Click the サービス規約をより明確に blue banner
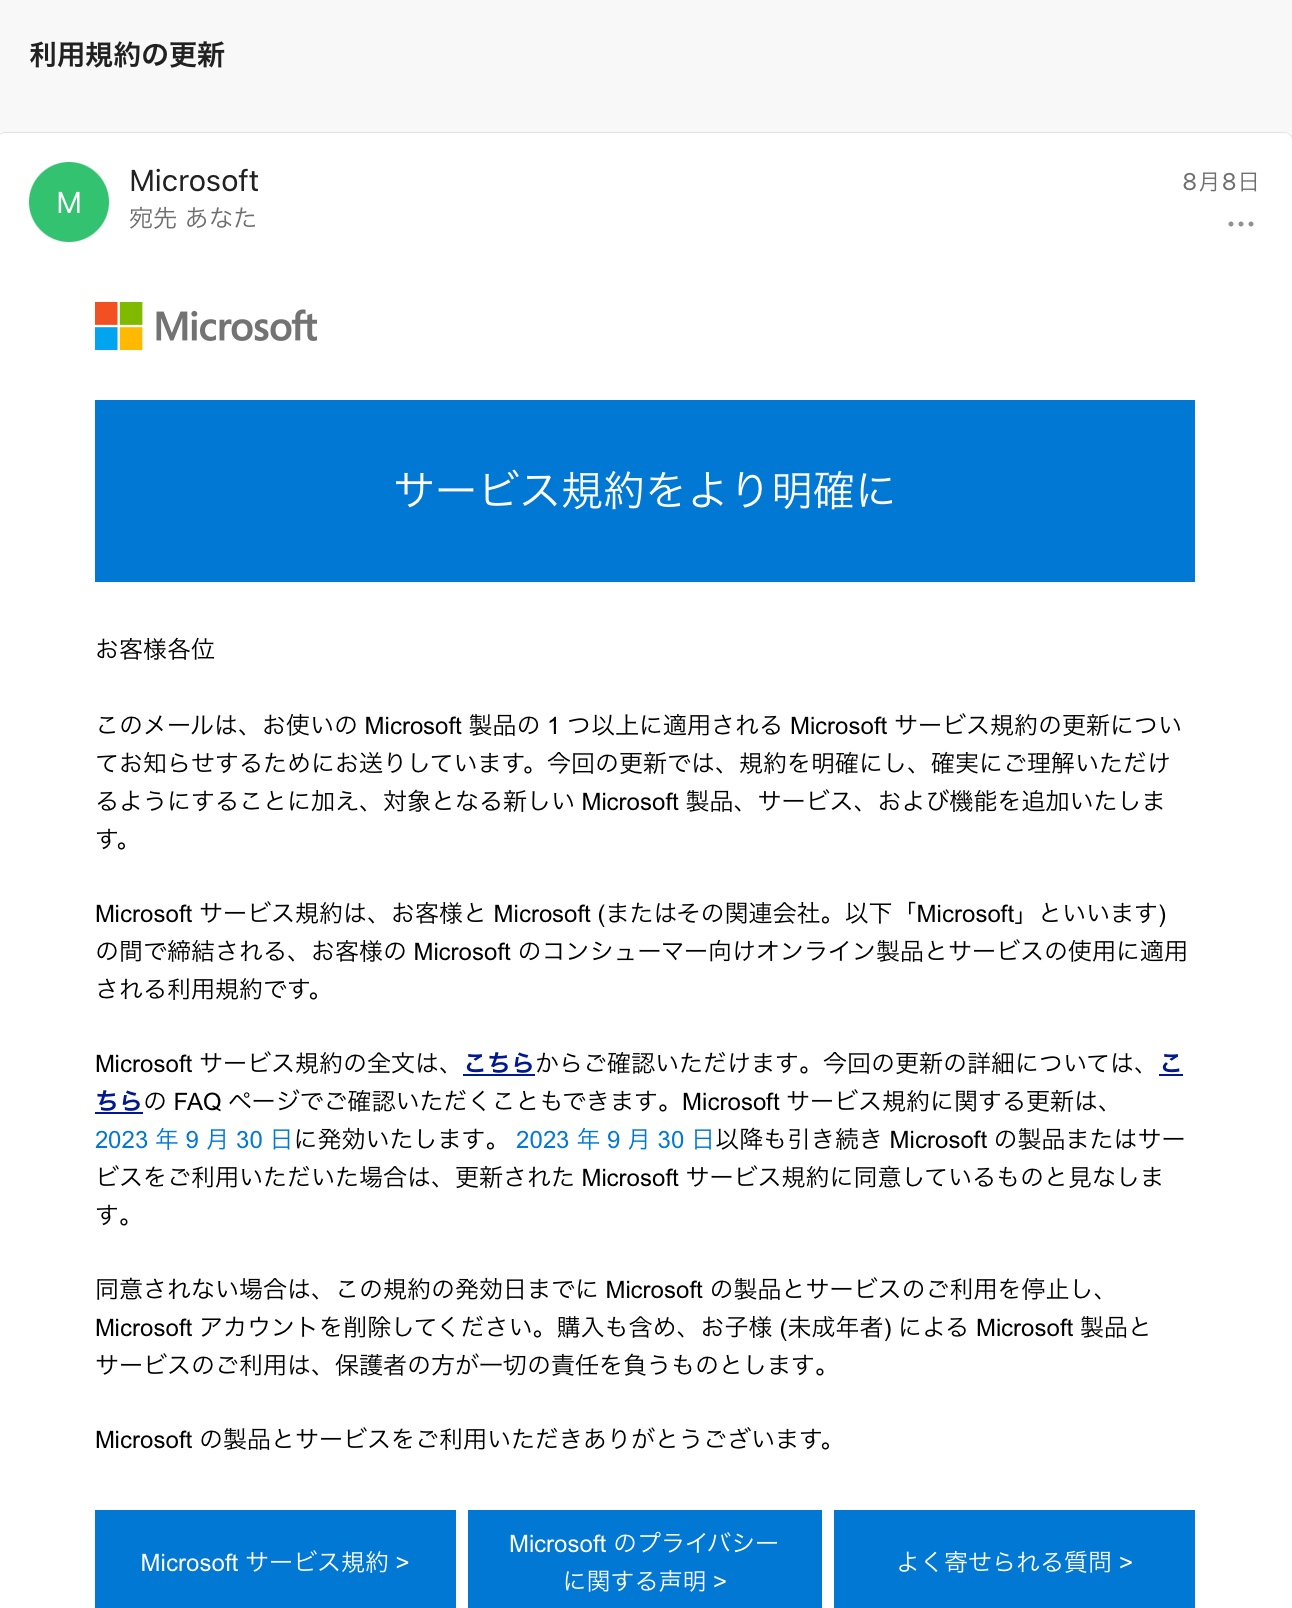The image size is (1292, 1608). coord(645,491)
